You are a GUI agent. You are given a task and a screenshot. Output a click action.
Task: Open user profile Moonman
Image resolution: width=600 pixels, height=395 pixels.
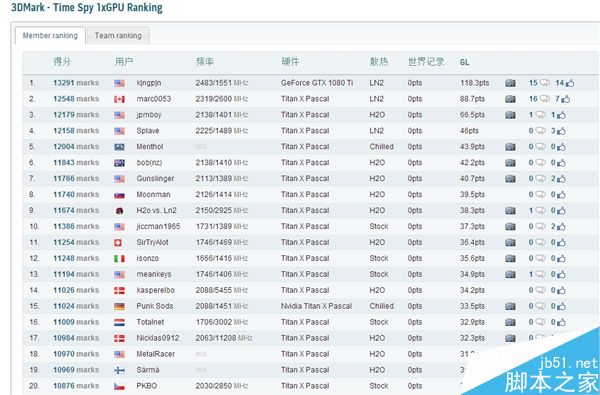153,195
